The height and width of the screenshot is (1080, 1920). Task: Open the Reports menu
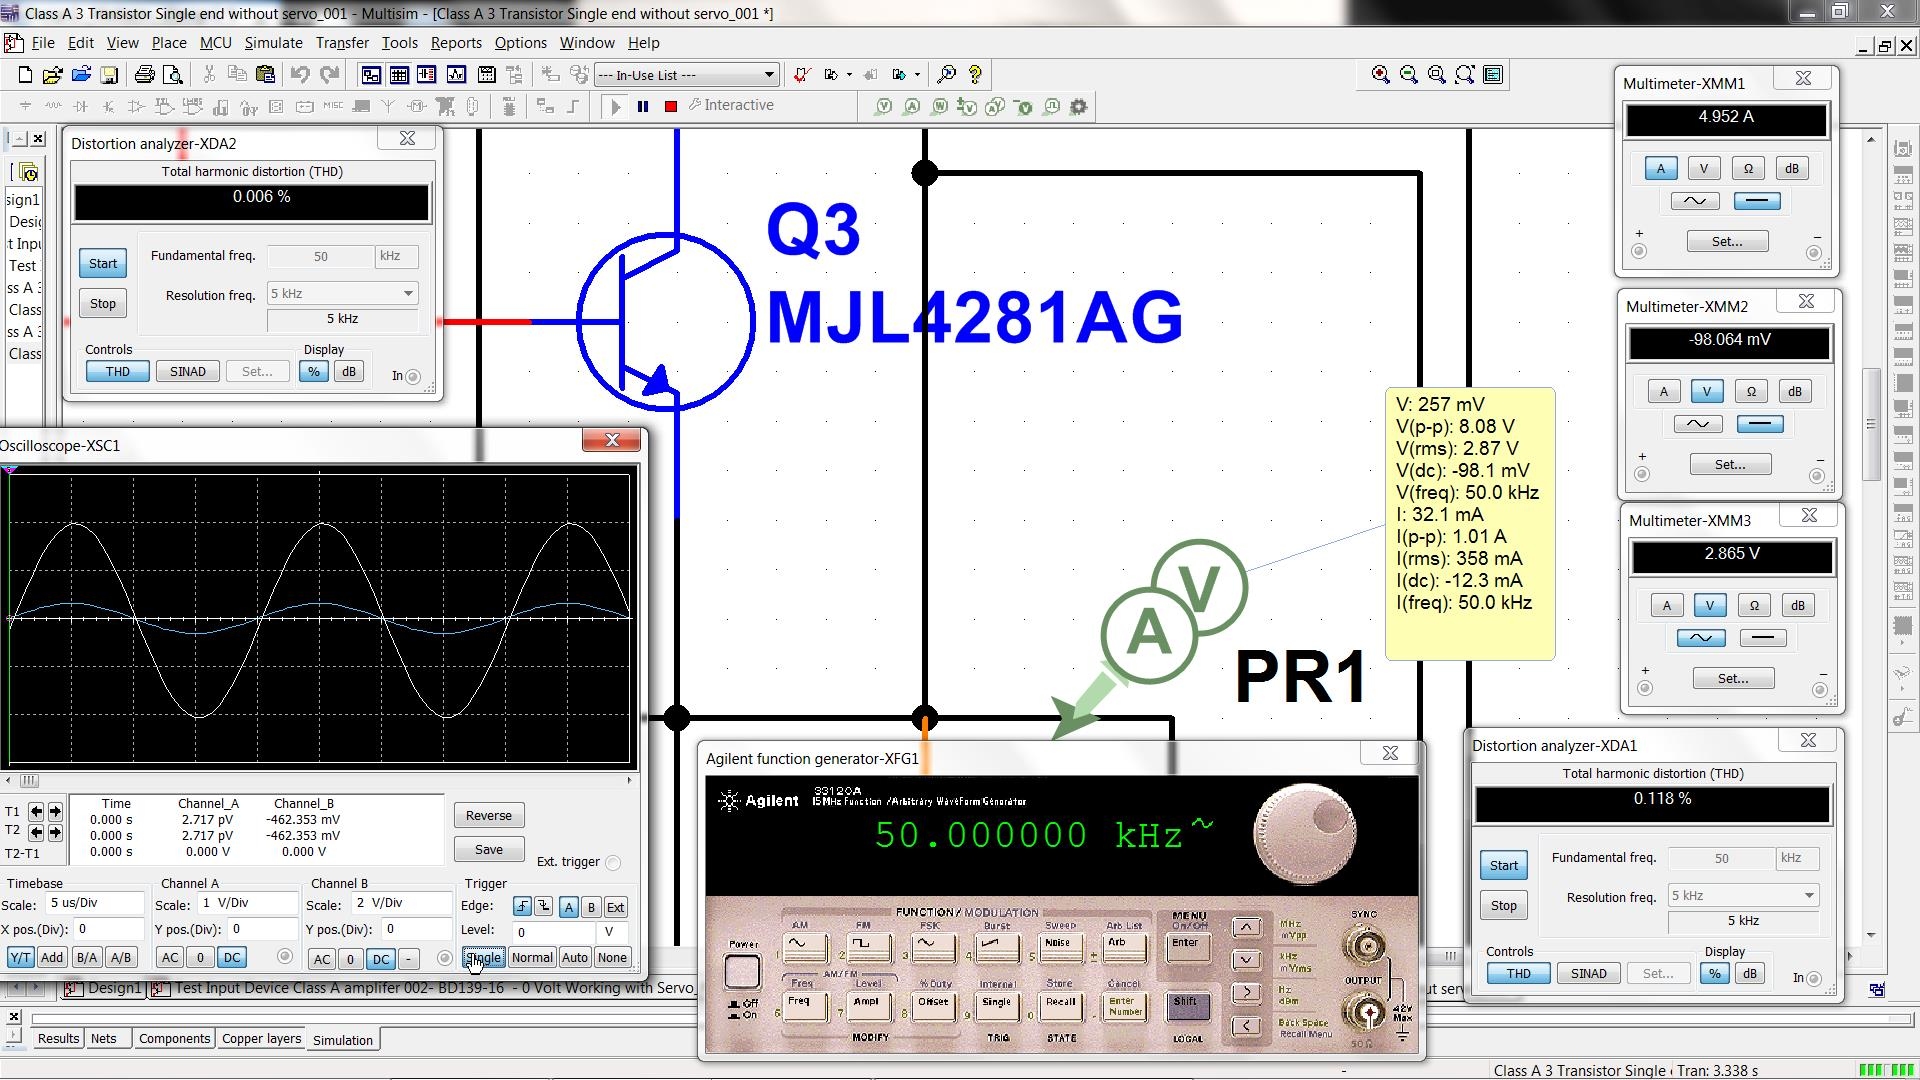(x=456, y=43)
